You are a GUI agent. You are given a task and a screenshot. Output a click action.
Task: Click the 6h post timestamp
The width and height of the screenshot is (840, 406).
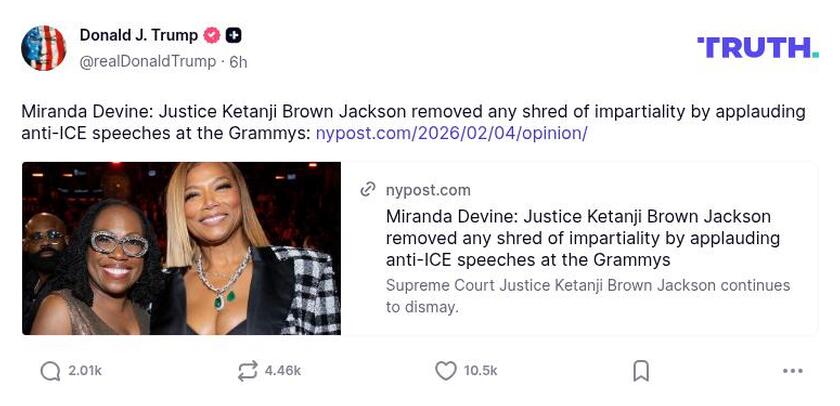tap(238, 61)
